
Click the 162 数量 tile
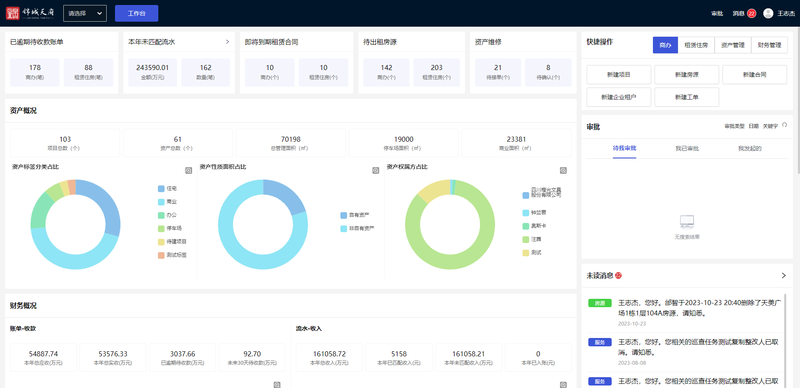(206, 72)
